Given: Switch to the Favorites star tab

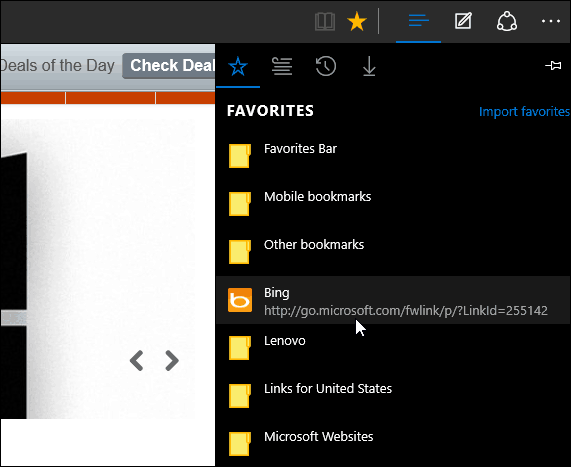Looking at the screenshot, I should click(x=238, y=66).
